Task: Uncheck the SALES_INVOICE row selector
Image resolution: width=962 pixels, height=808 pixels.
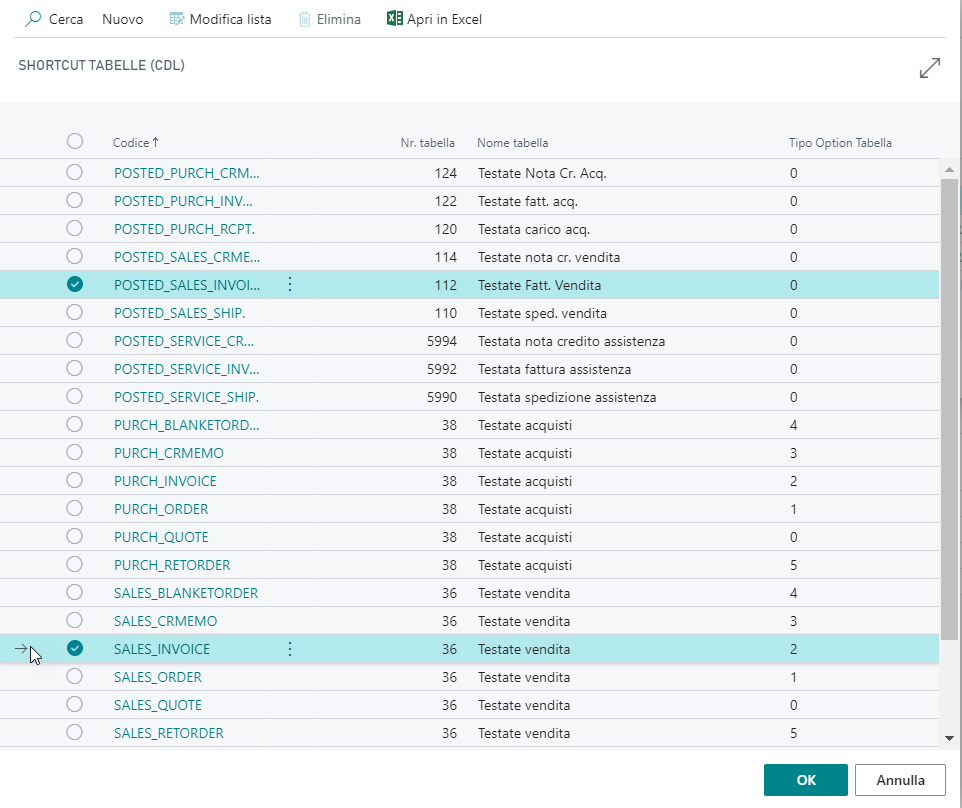Action: (74, 649)
